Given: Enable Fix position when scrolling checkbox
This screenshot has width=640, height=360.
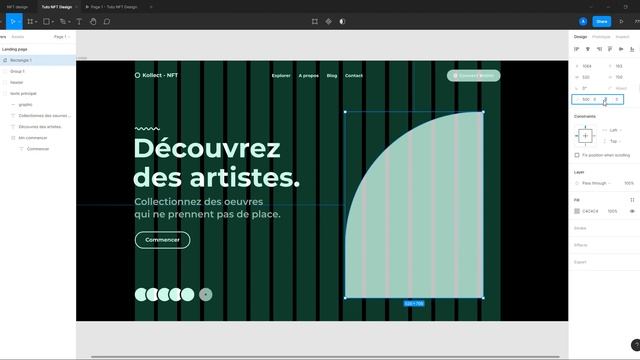Looking at the screenshot, I should point(577,155).
